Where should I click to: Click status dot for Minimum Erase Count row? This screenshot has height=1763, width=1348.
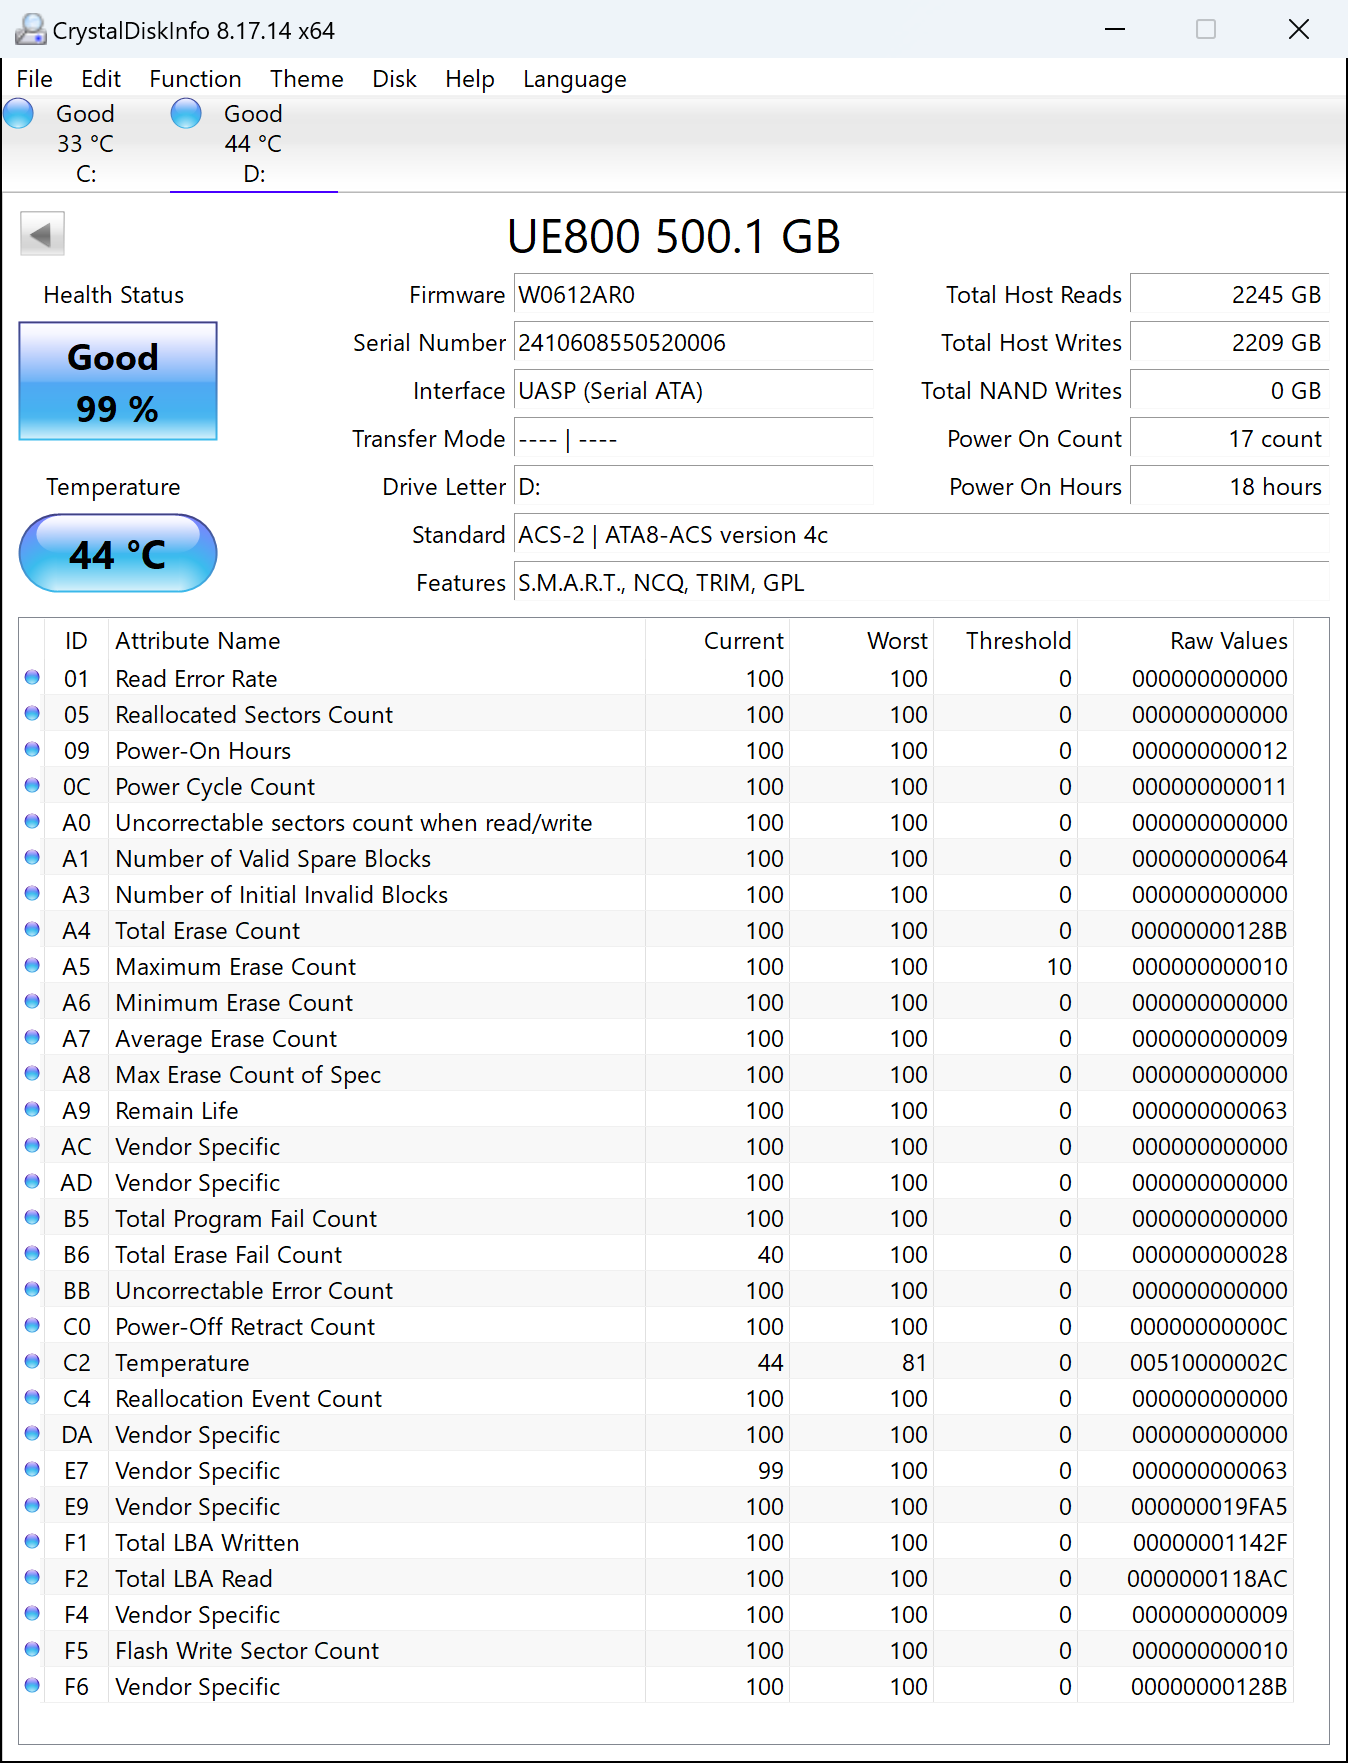tap(32, 1002)
